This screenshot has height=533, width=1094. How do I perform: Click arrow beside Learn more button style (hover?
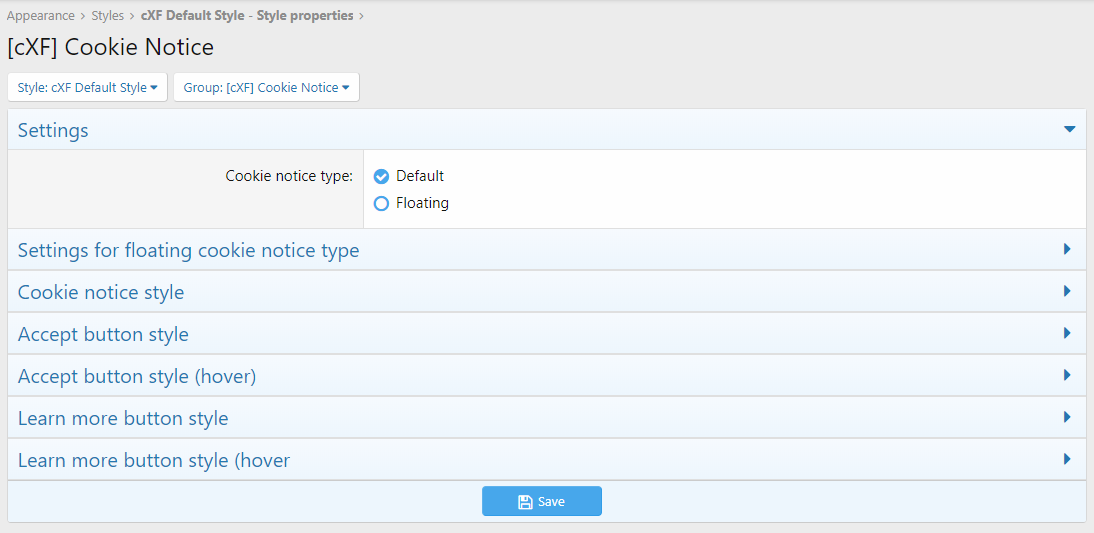click(x=1067, y=460)
